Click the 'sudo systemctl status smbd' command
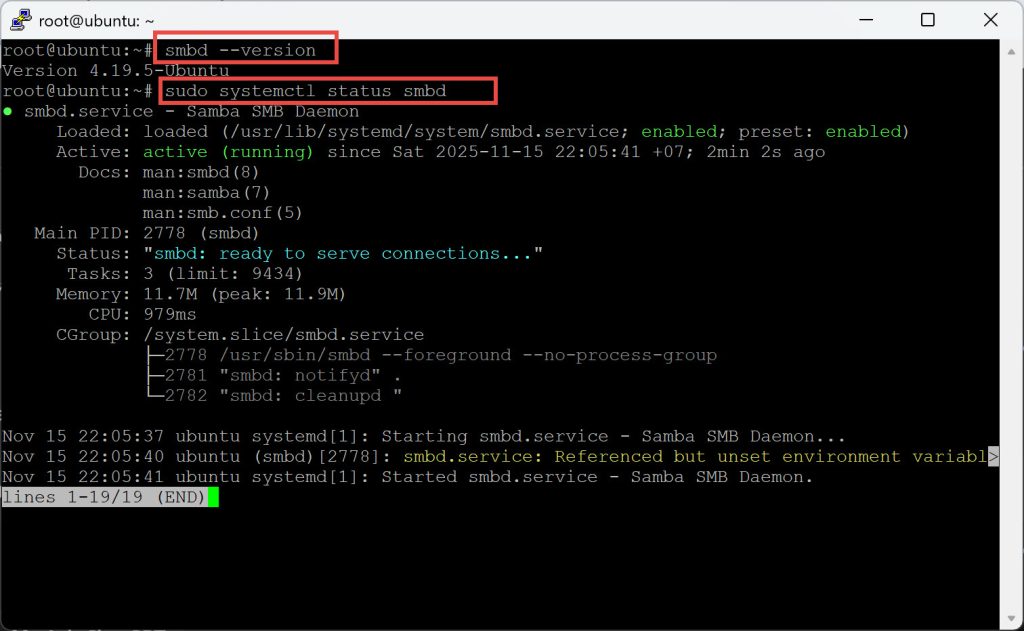 pyautogui.click(x=305, y=91)
